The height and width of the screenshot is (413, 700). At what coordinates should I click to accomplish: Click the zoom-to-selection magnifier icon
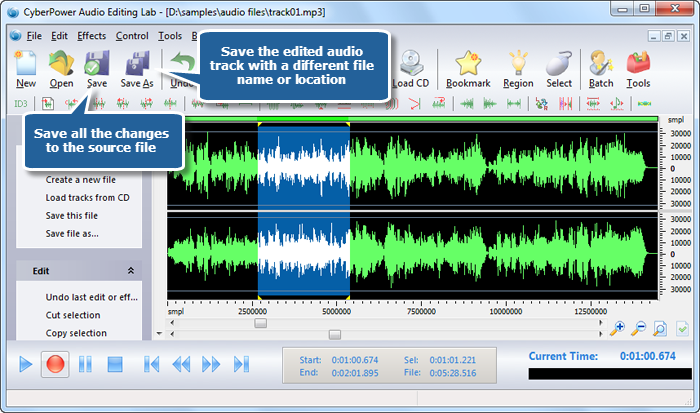coord(659,329)
